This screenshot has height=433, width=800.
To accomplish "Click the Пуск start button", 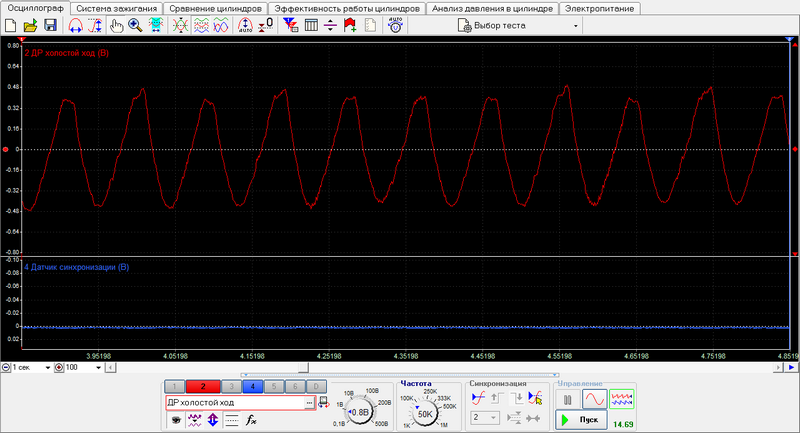I will 581,420.
